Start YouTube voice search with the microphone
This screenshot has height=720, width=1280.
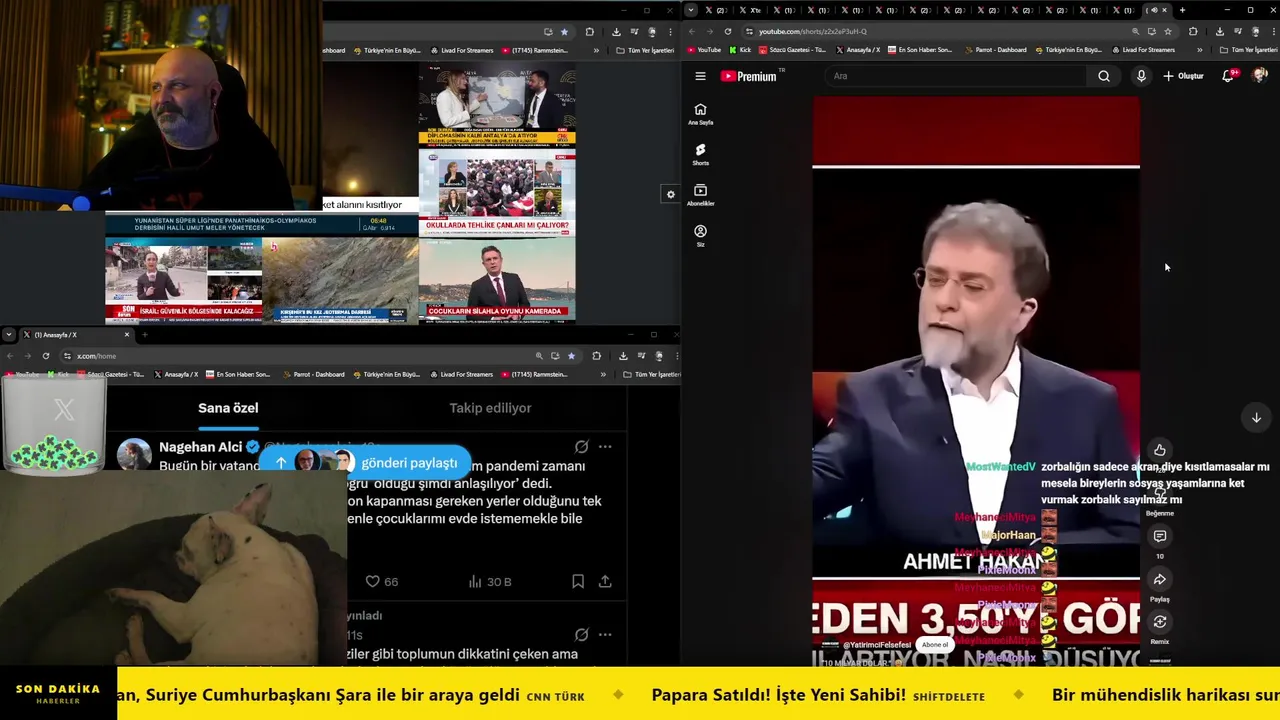(1141, 76)
